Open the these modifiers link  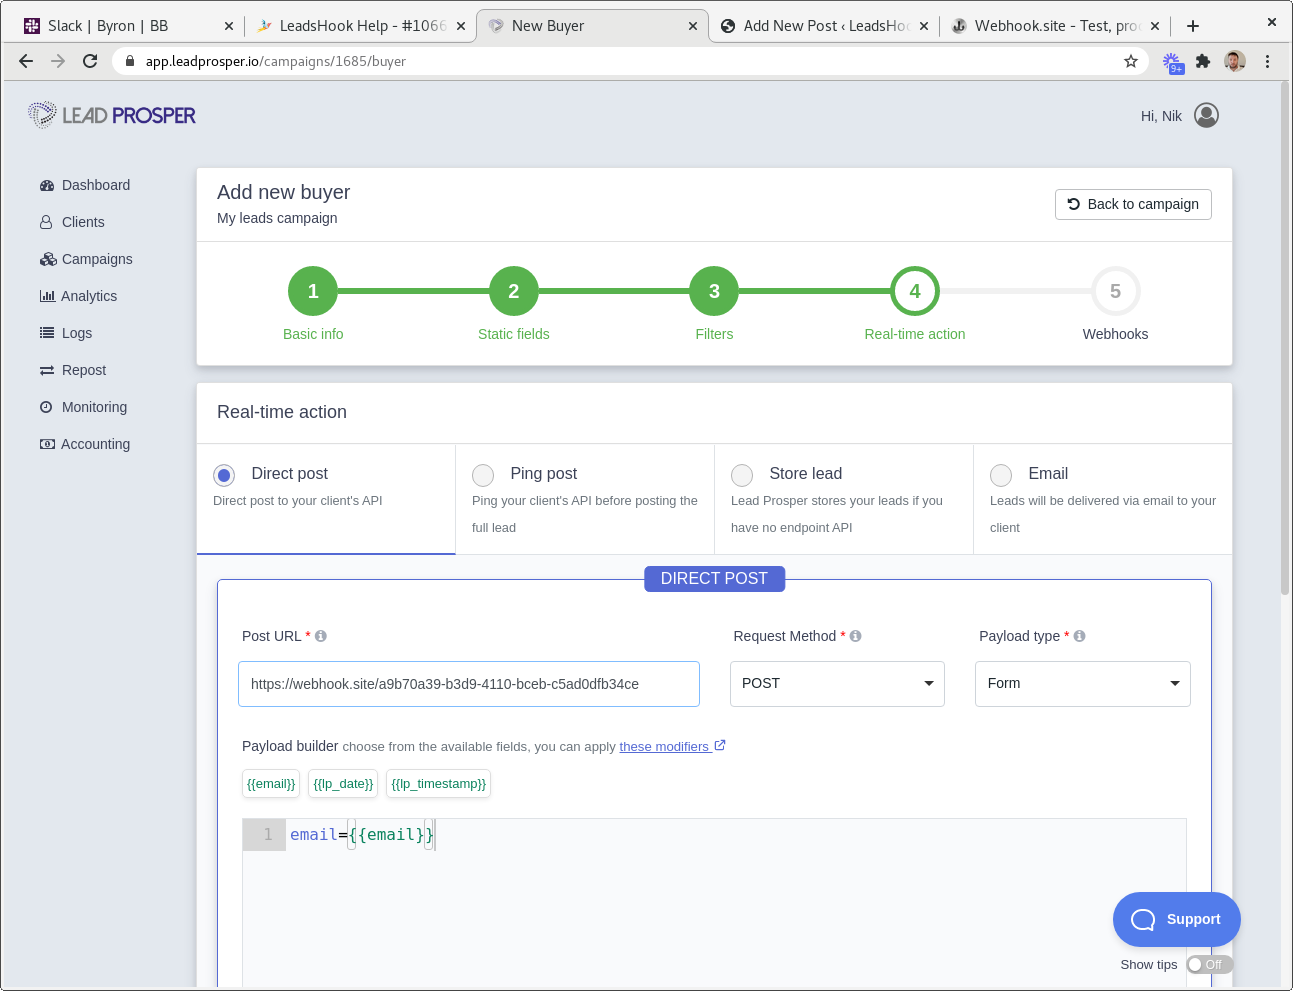672,747
